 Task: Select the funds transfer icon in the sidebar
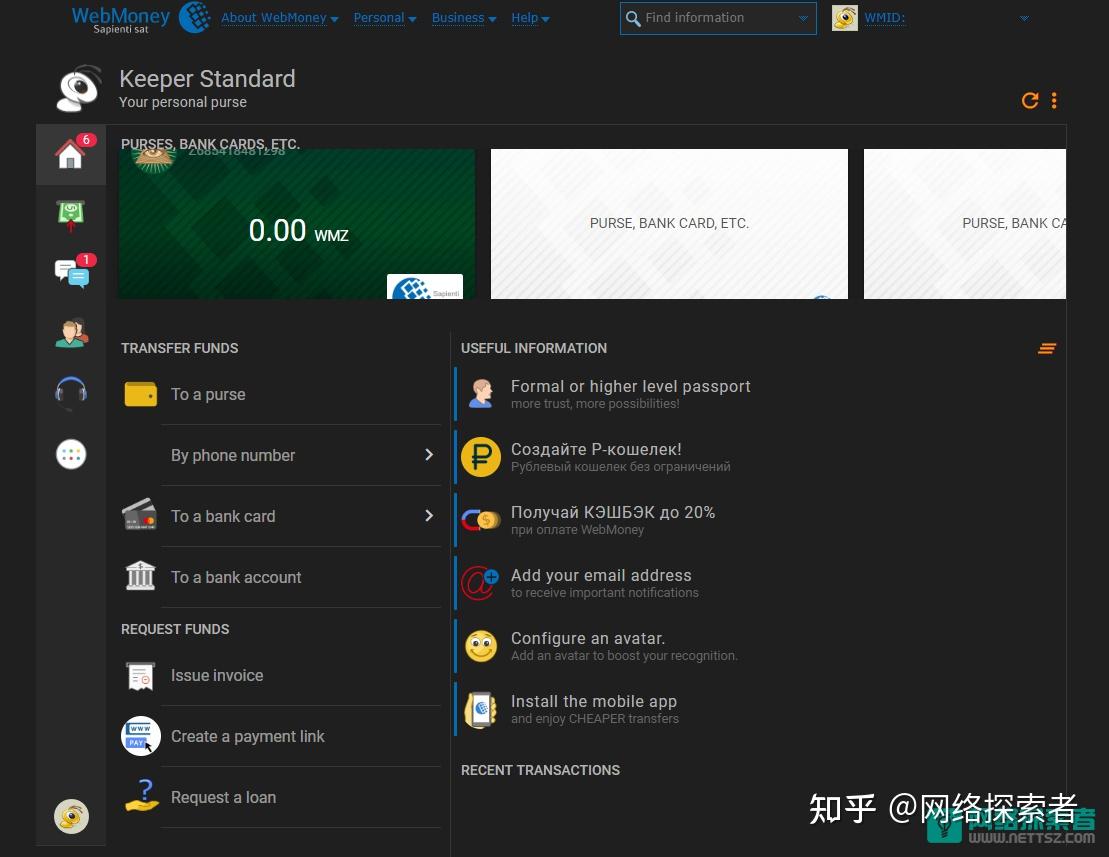[x=70, y=215]
